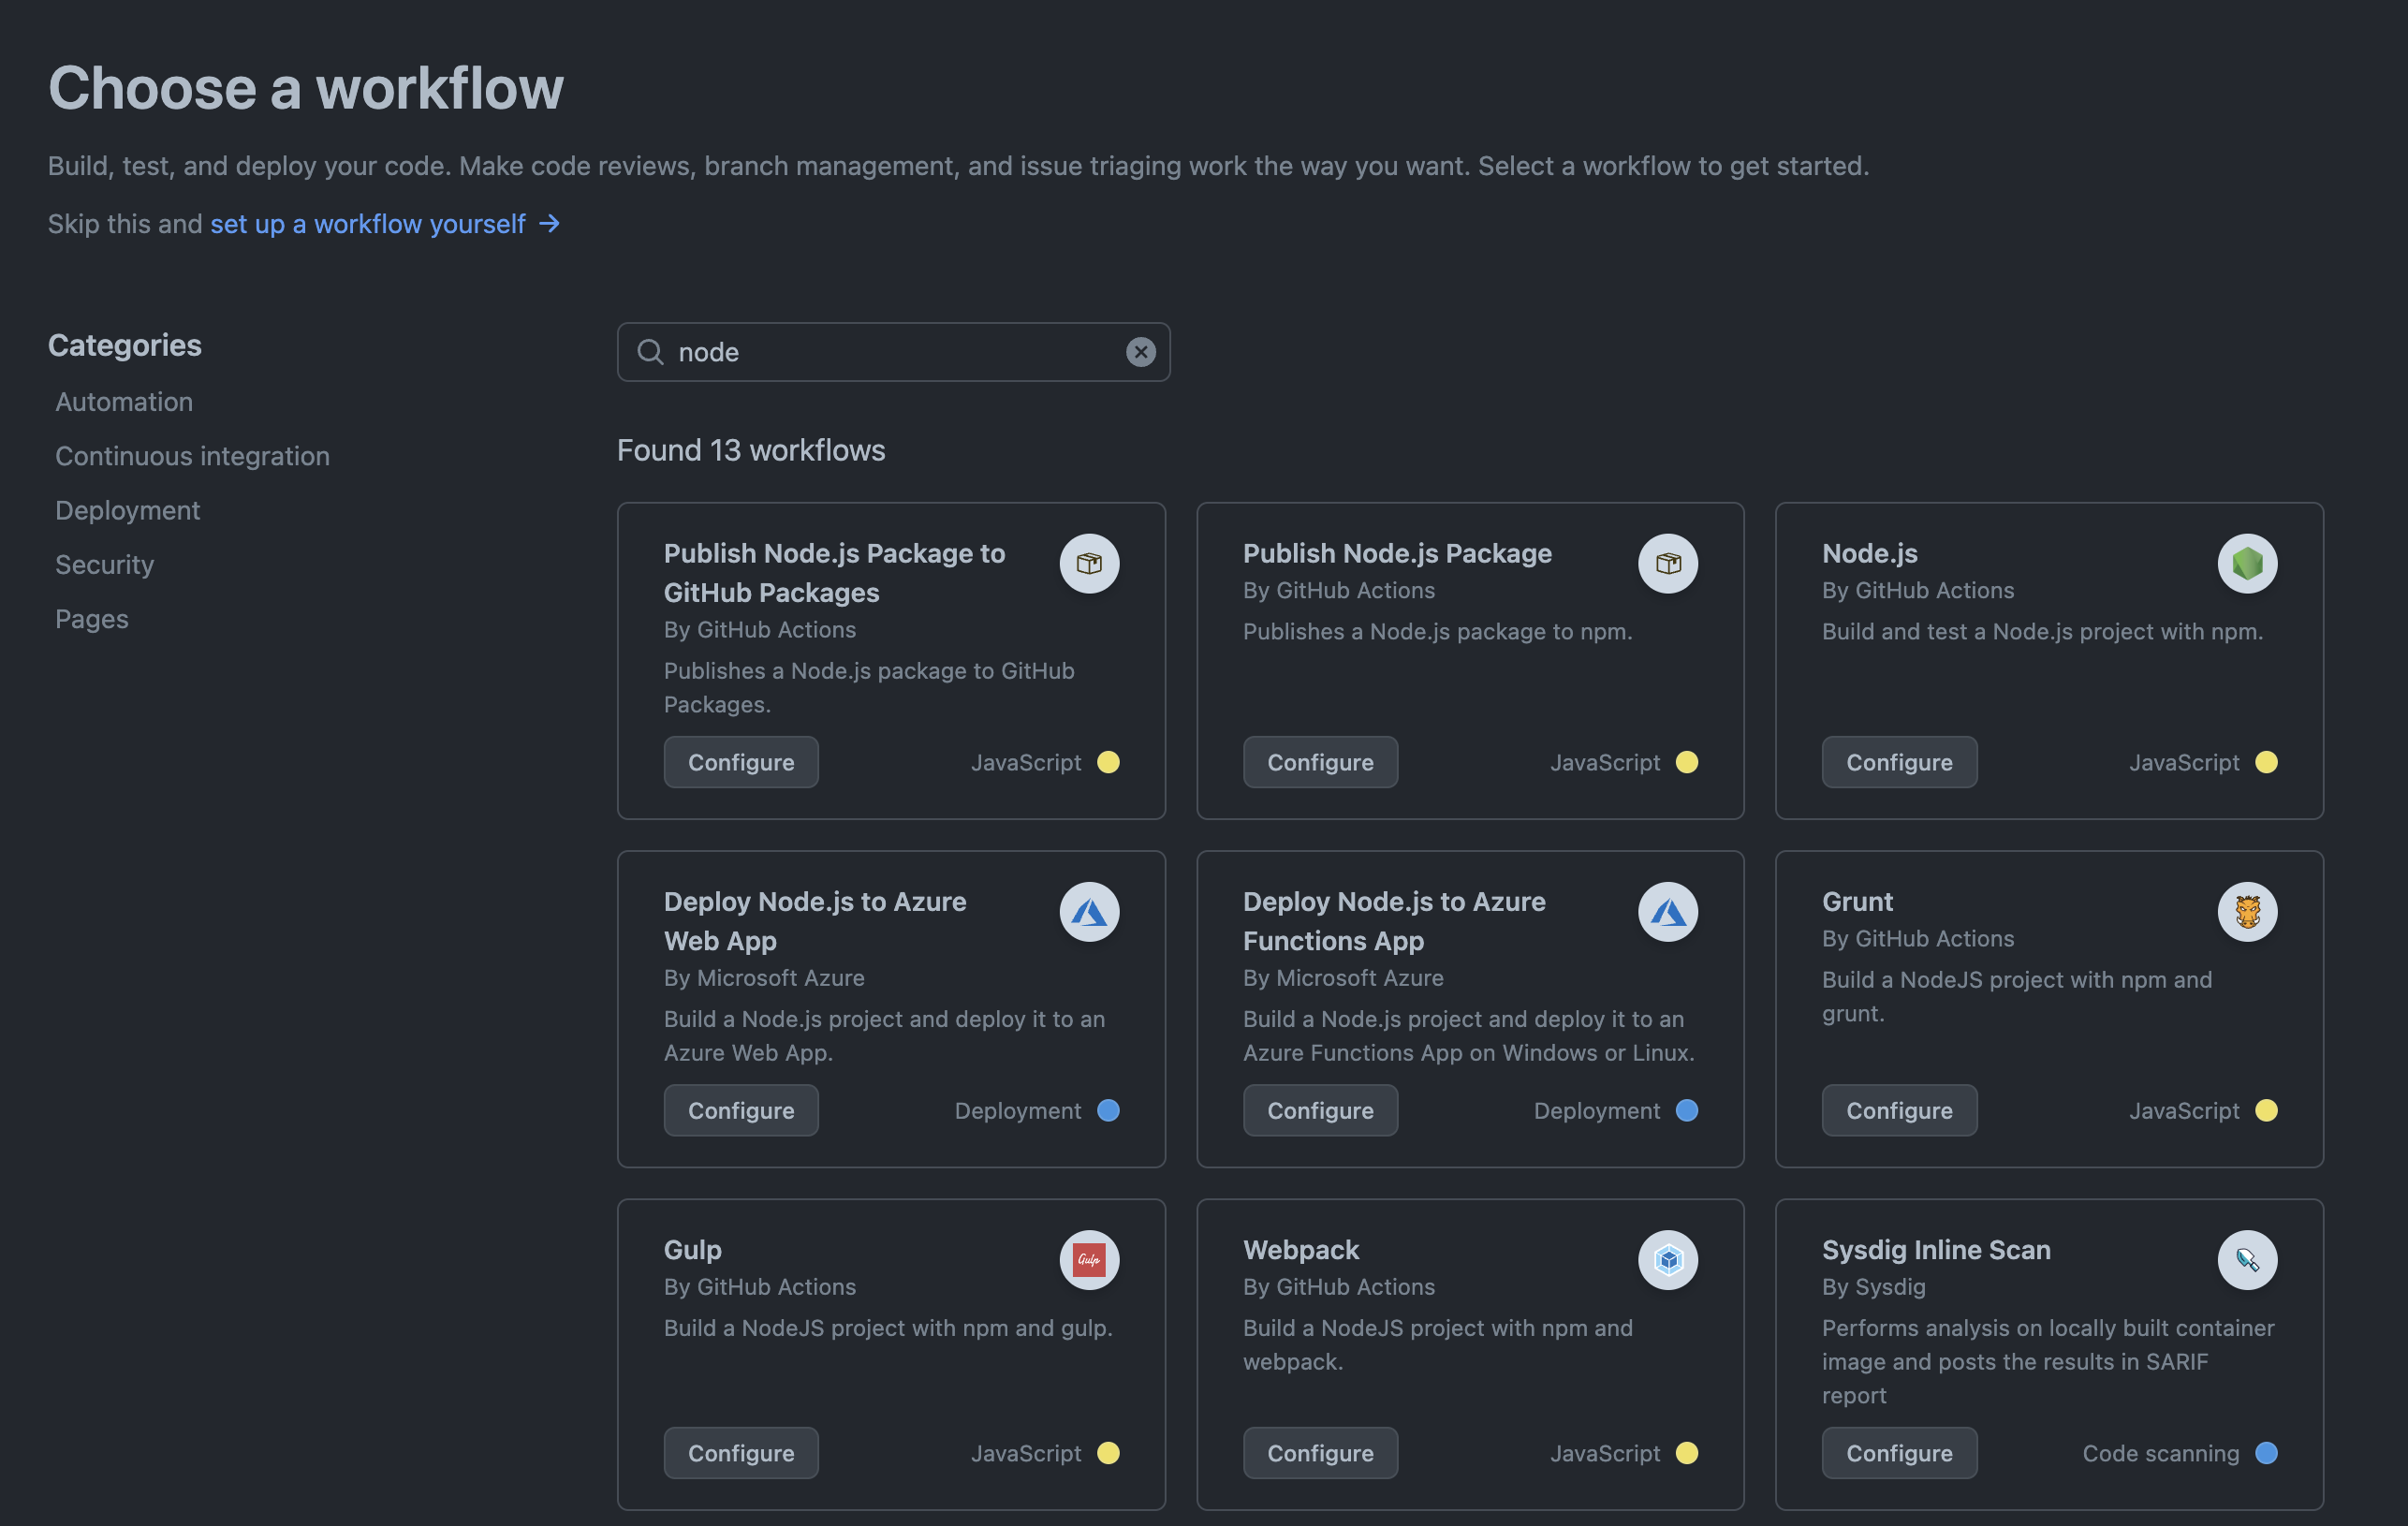Click Azure logo on Azure Functions App card
The width and height of the screenshot is (2408, 1526).
point(1668,912)
